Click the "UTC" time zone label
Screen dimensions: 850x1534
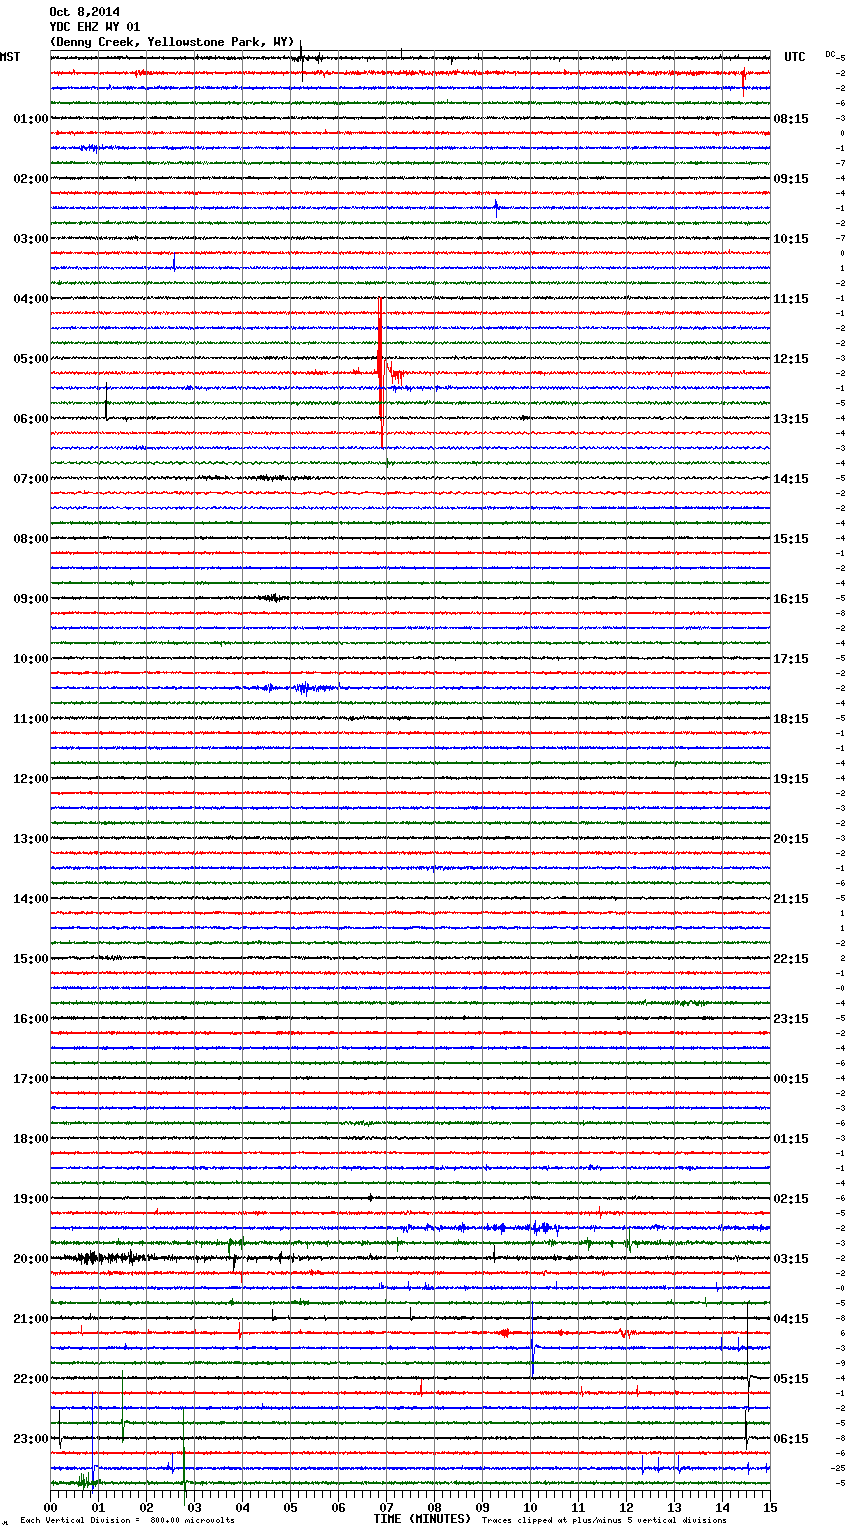(x=795, y=57)
